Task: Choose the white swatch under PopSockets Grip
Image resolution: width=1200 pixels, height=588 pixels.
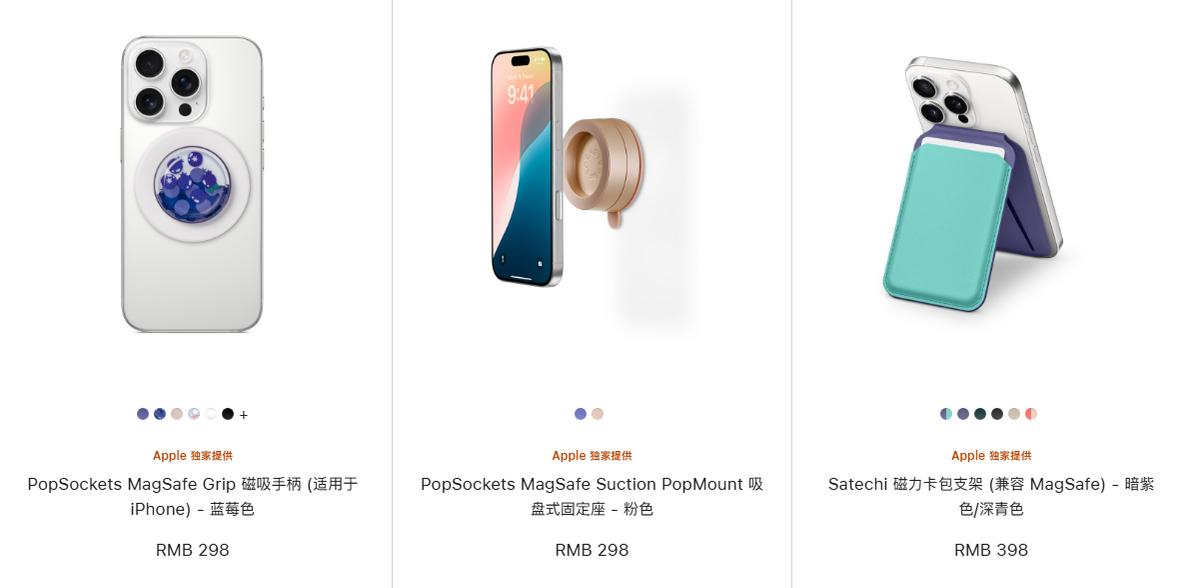Action: point(211,414)
